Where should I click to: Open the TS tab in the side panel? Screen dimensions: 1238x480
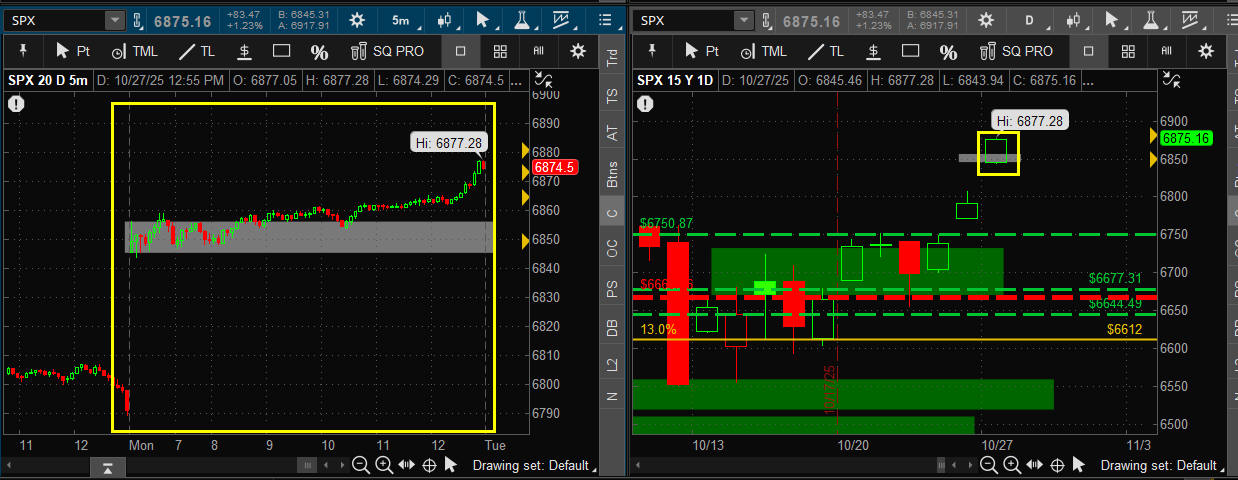(x=612, y=96)
